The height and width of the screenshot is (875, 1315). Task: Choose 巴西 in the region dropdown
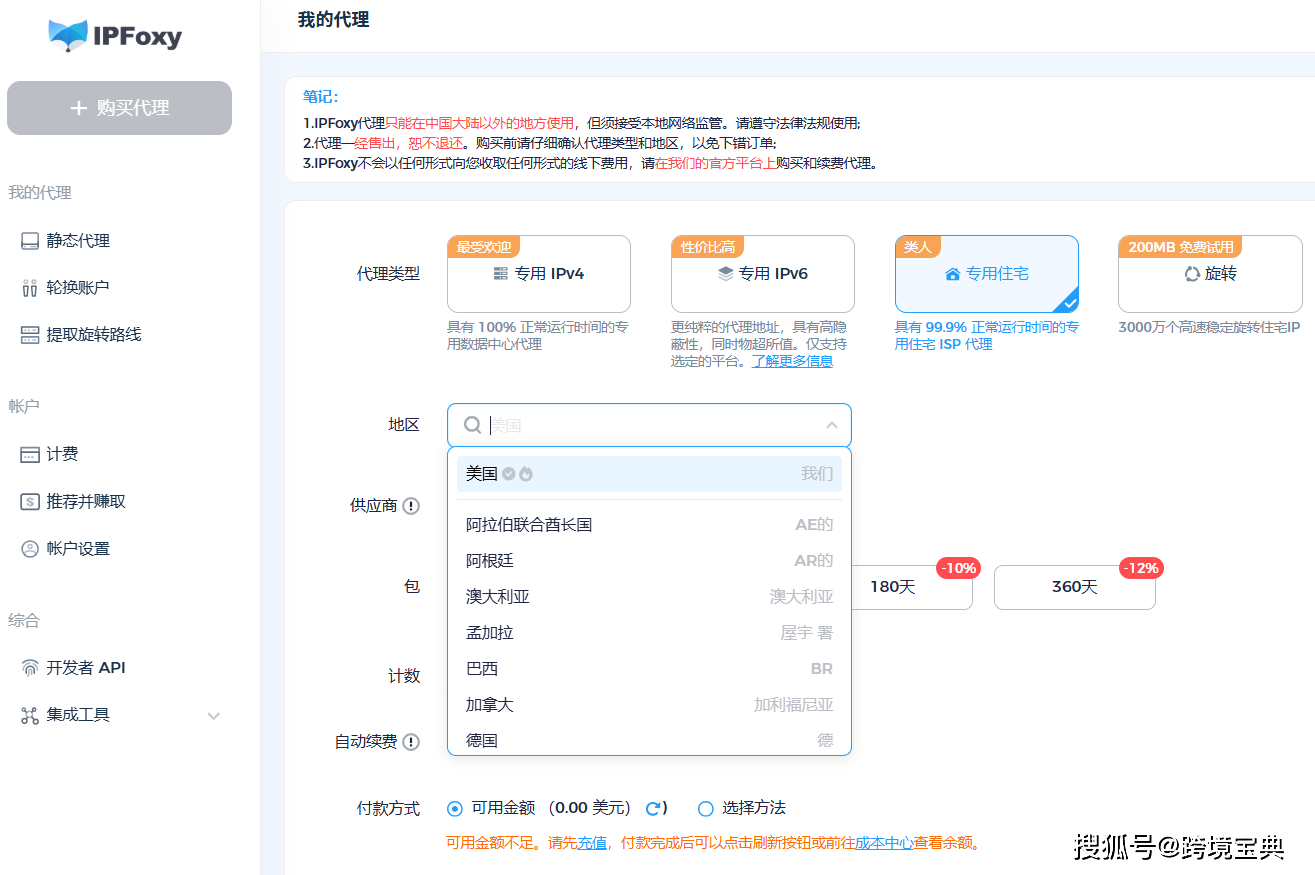[482, 669]
